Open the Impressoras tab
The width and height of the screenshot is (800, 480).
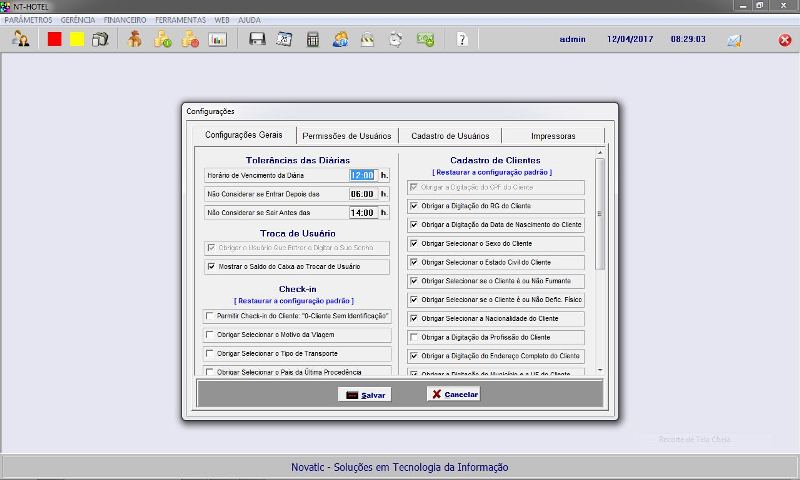click(553, 136)
